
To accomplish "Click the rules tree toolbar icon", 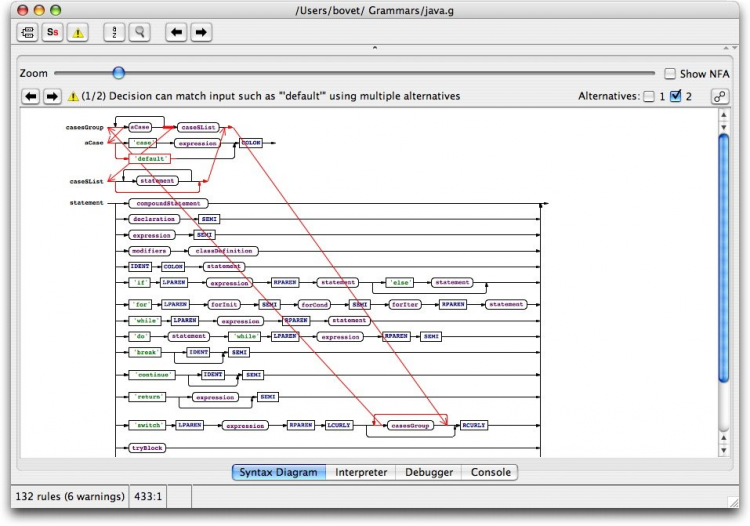I will (27, 32).
